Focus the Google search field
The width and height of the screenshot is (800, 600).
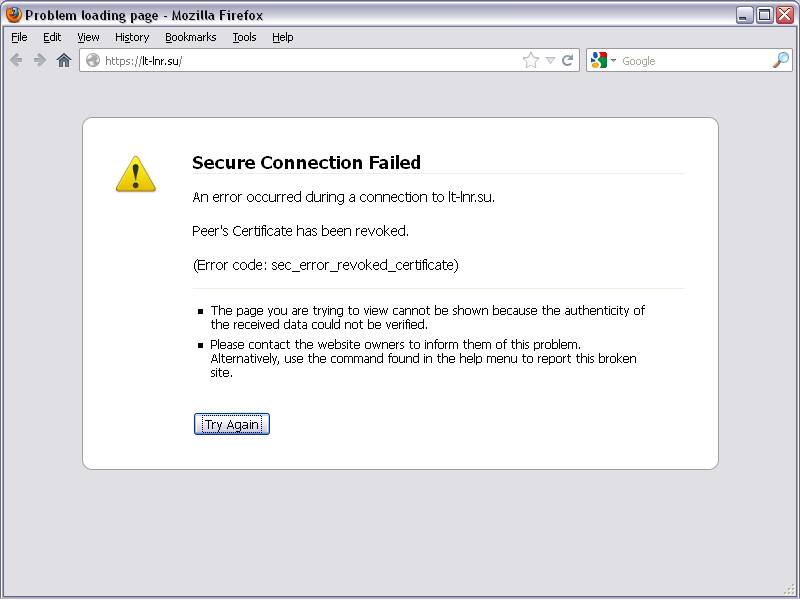click(690, 60)
